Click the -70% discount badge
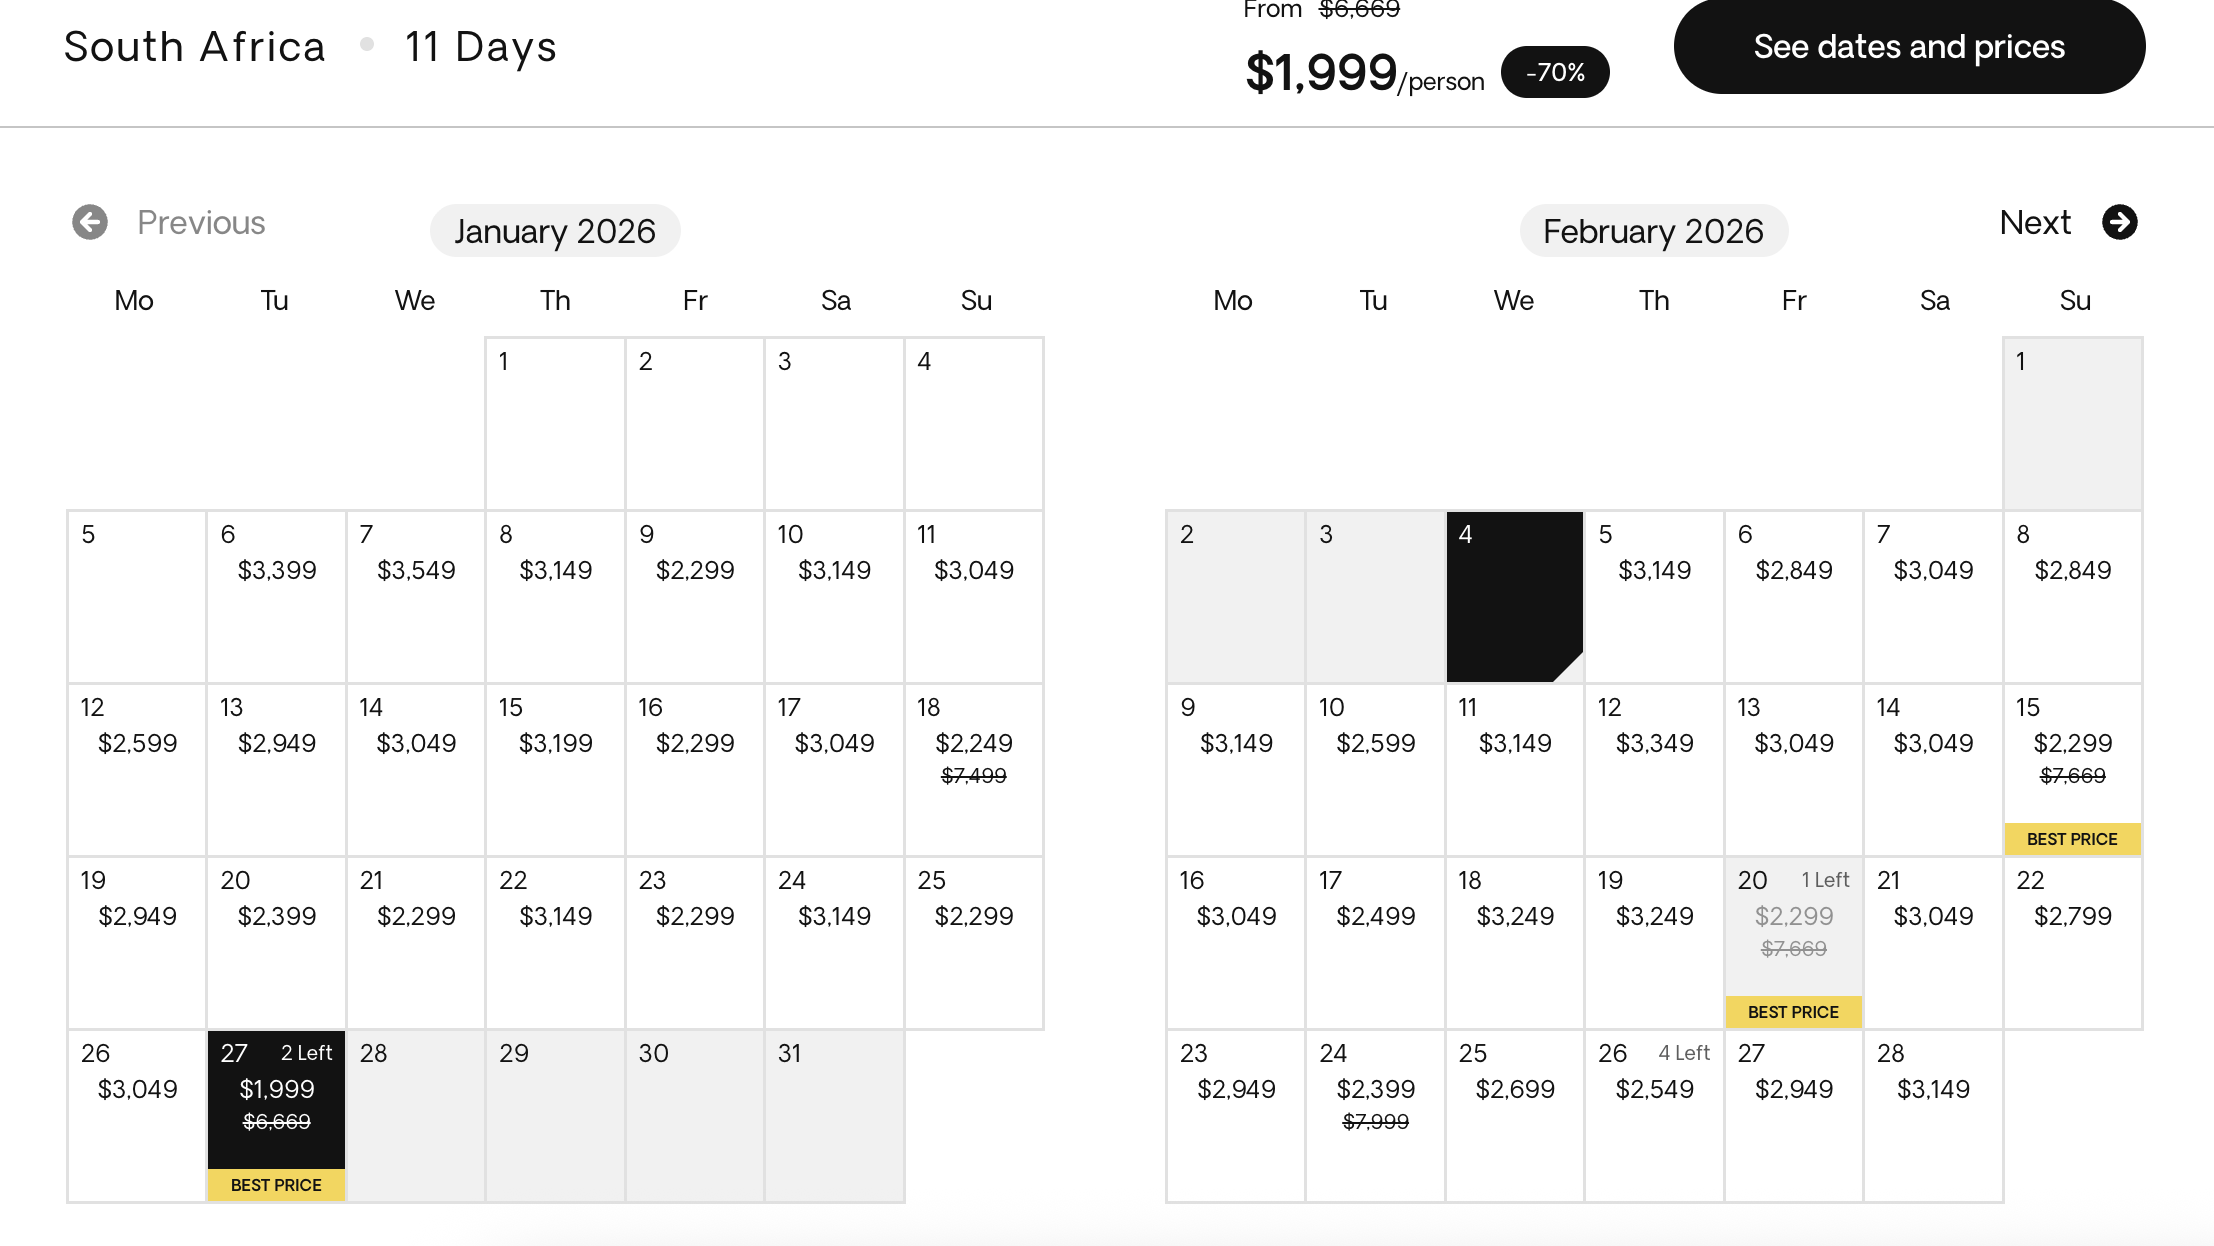 click(x=1555, y=72)
